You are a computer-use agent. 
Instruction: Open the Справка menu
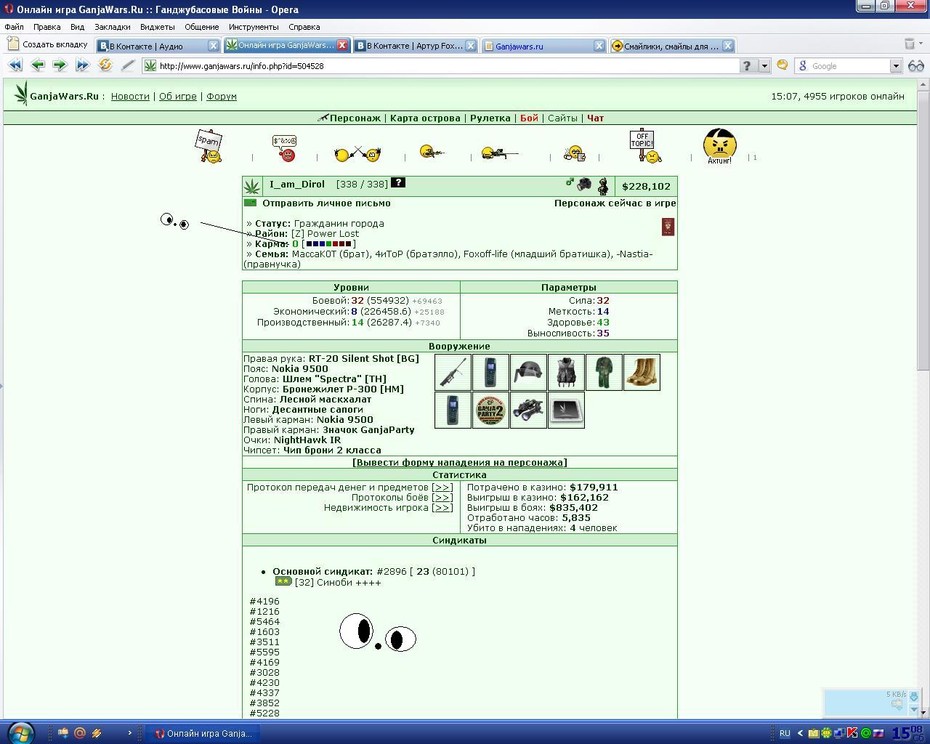click(304, 27)
